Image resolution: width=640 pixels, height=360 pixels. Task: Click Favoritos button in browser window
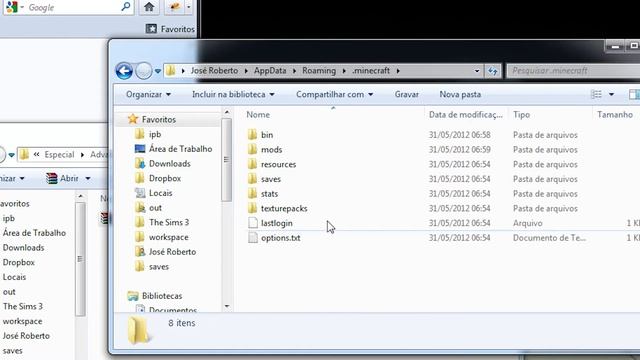(x=170, y=29)
